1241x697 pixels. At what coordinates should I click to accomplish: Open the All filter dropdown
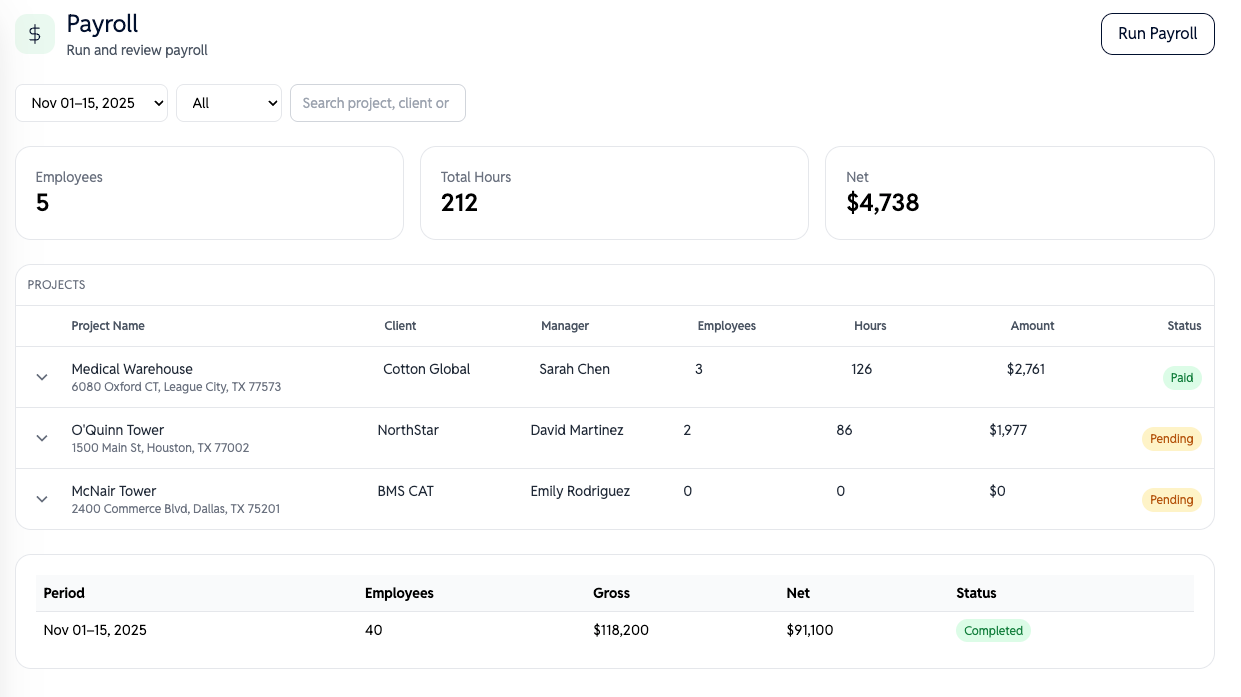click(x=228, y=103)
